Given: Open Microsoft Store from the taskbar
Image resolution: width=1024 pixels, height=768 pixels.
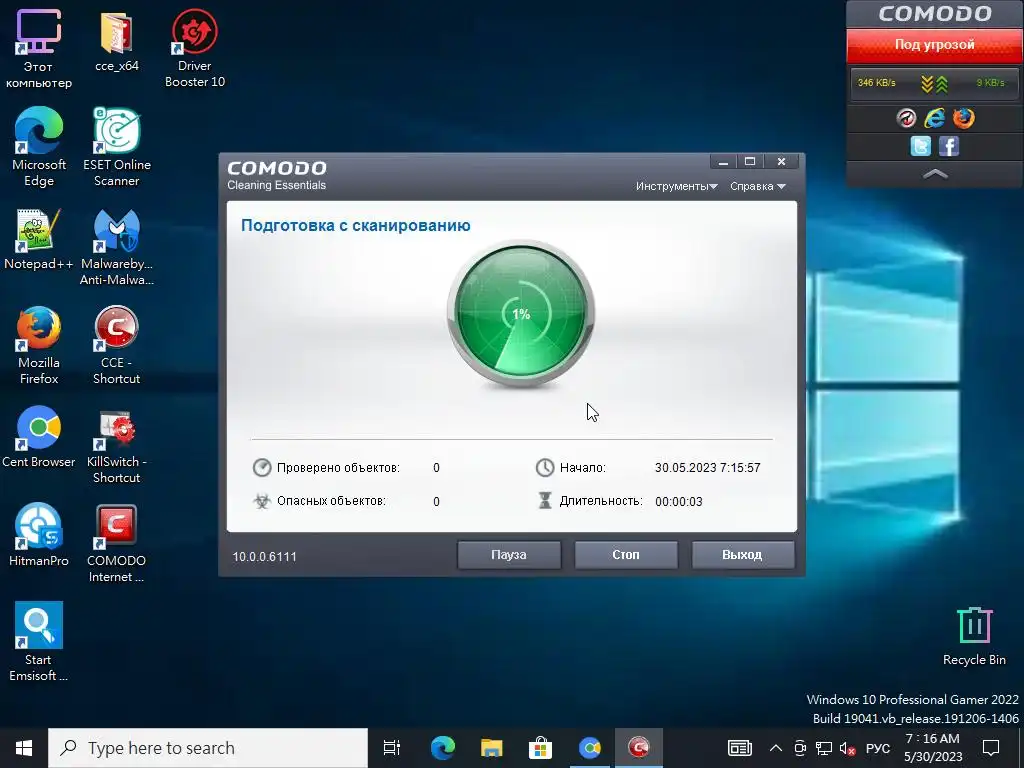Looking at the screenshot, I should 540,748.
